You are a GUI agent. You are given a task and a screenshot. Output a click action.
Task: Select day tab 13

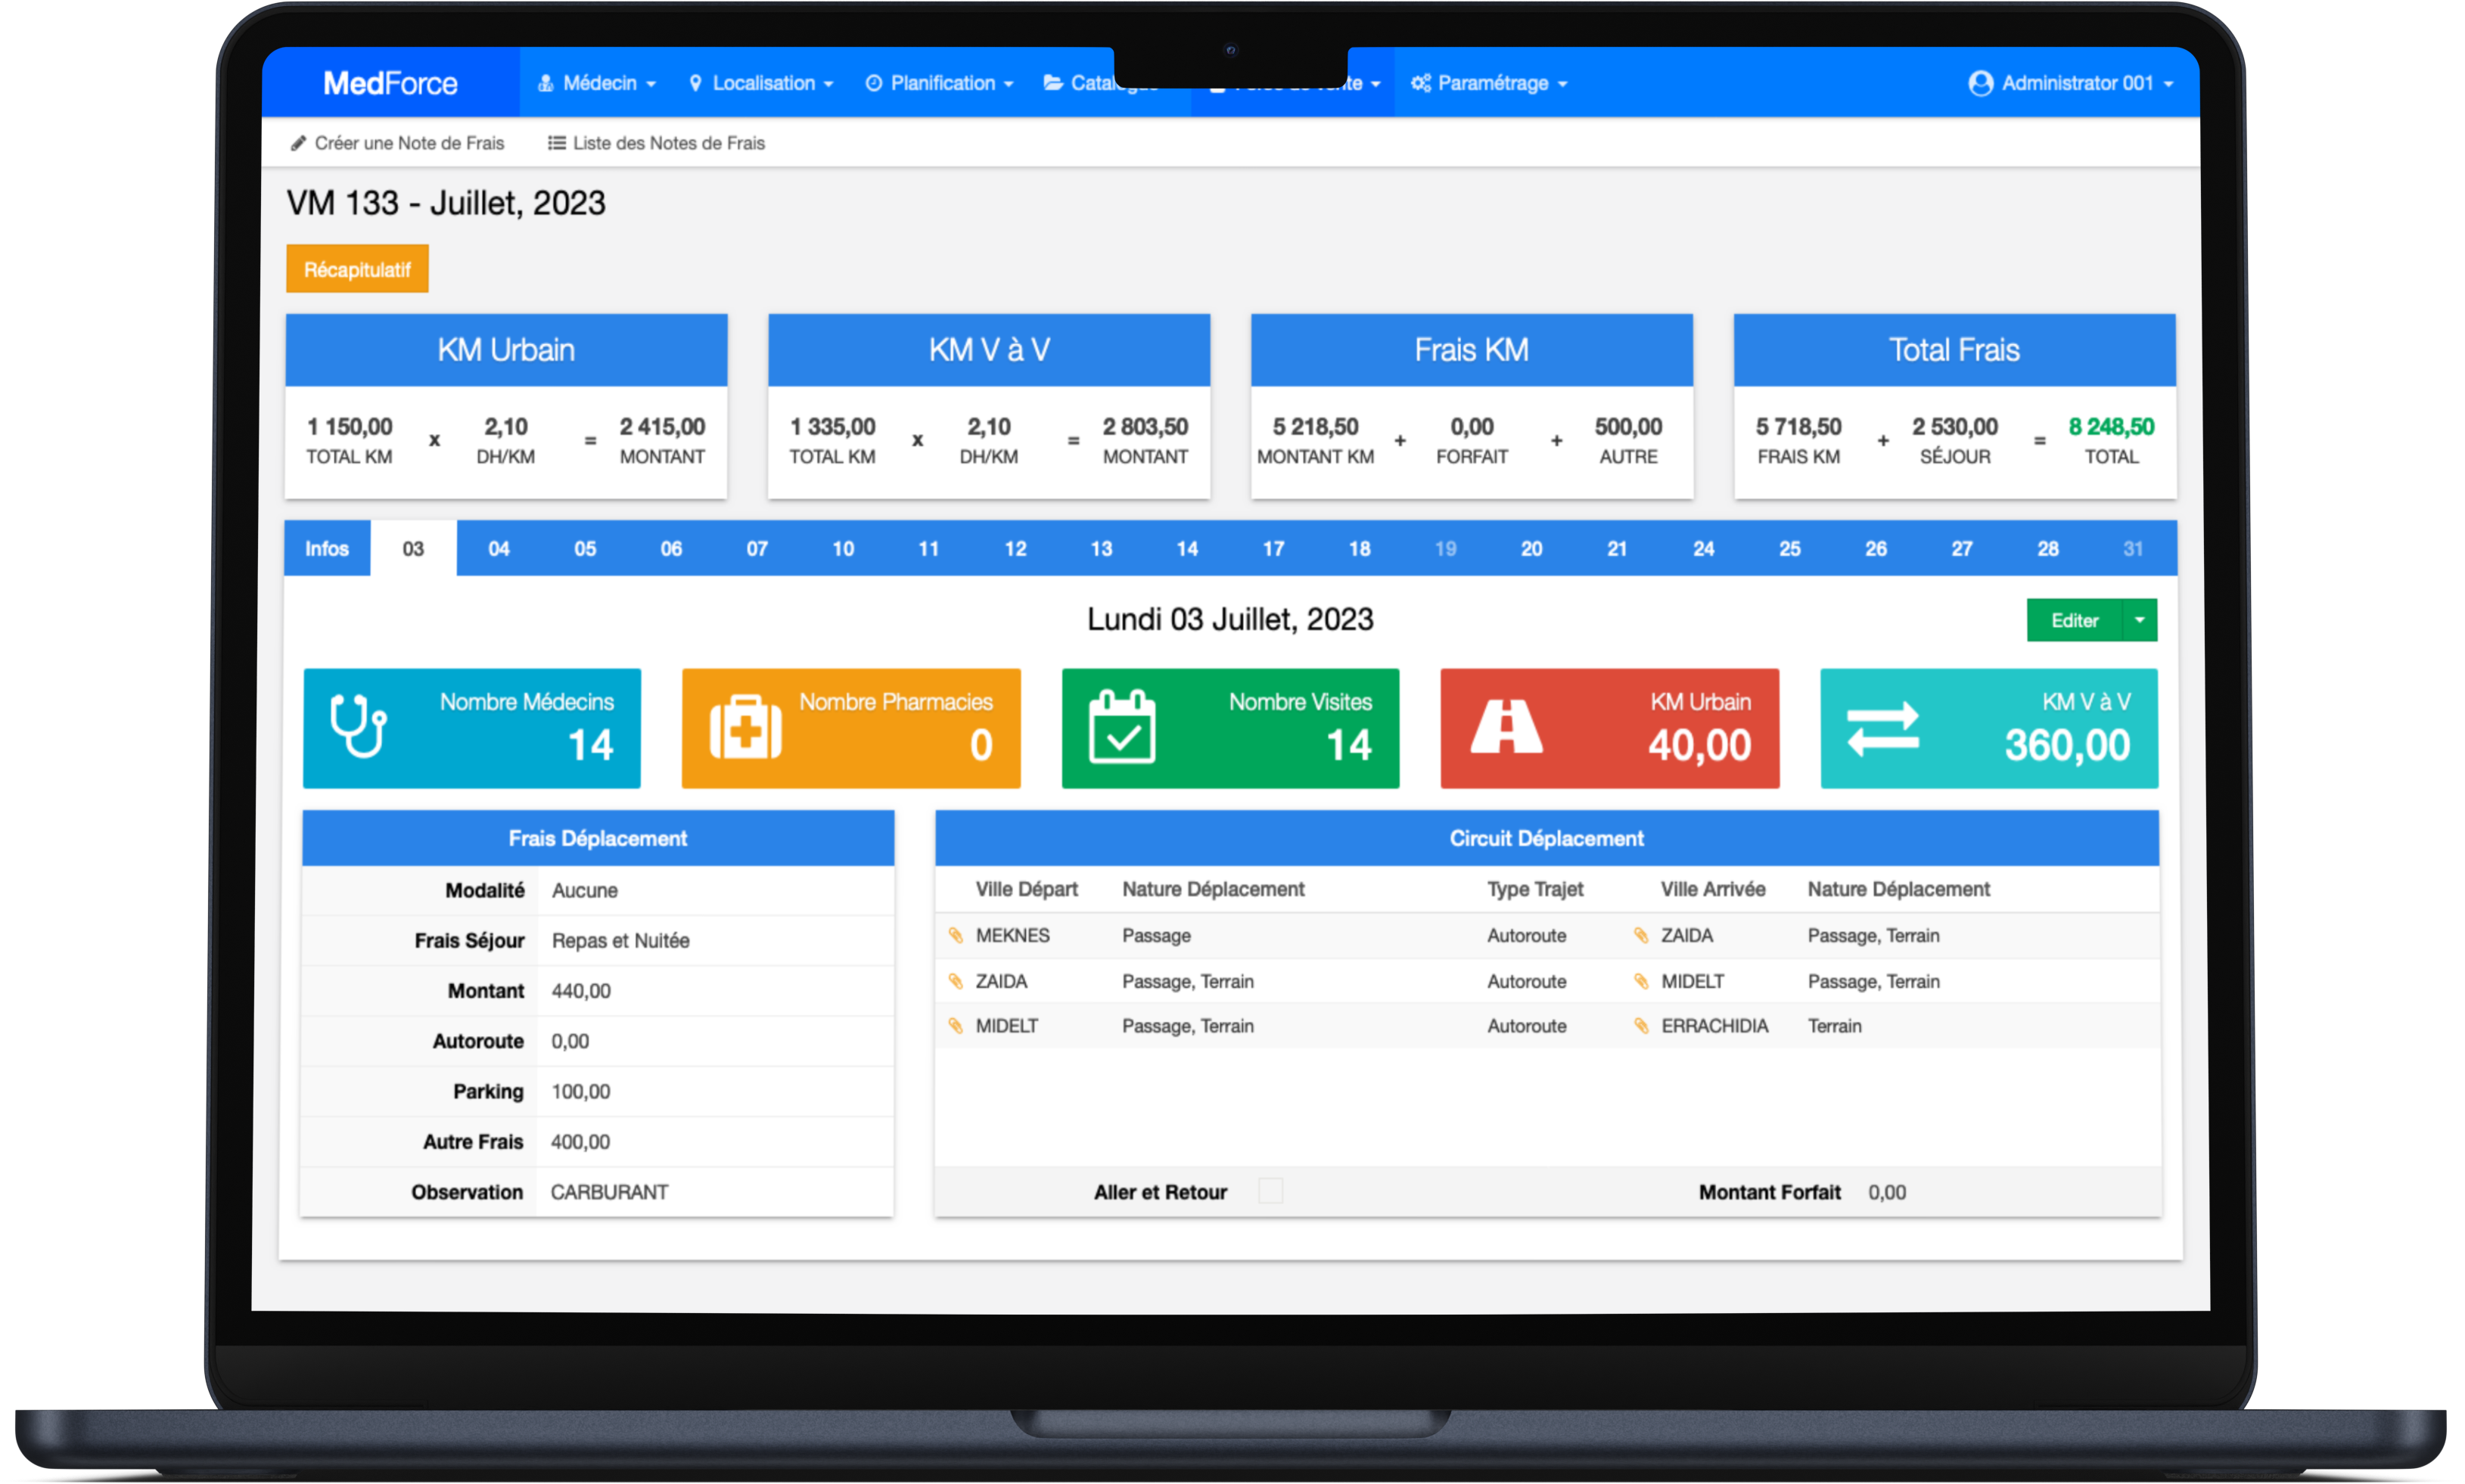point(1101,548)
